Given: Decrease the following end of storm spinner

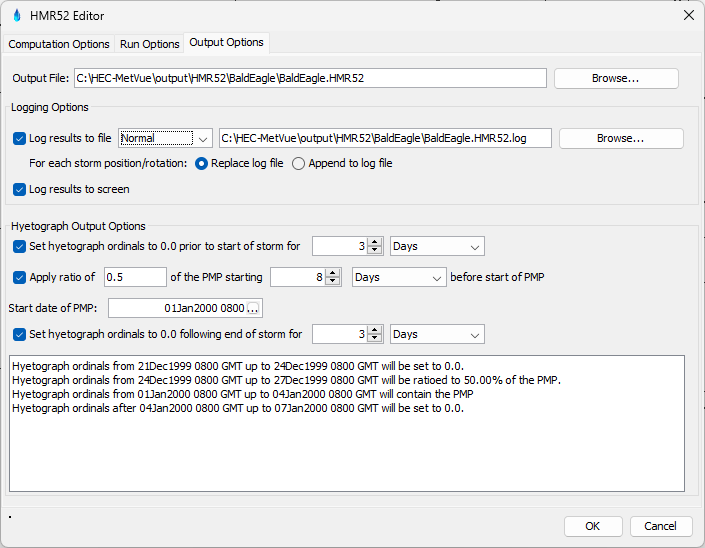Looking at the screenshot, I should [x=375, y=339].
